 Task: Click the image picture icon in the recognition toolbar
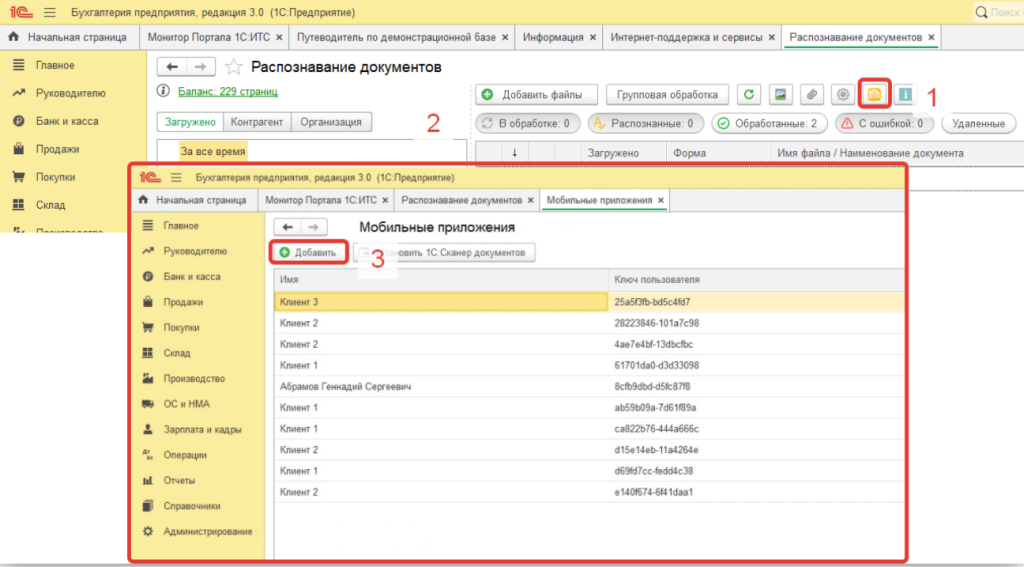(780, 95)
